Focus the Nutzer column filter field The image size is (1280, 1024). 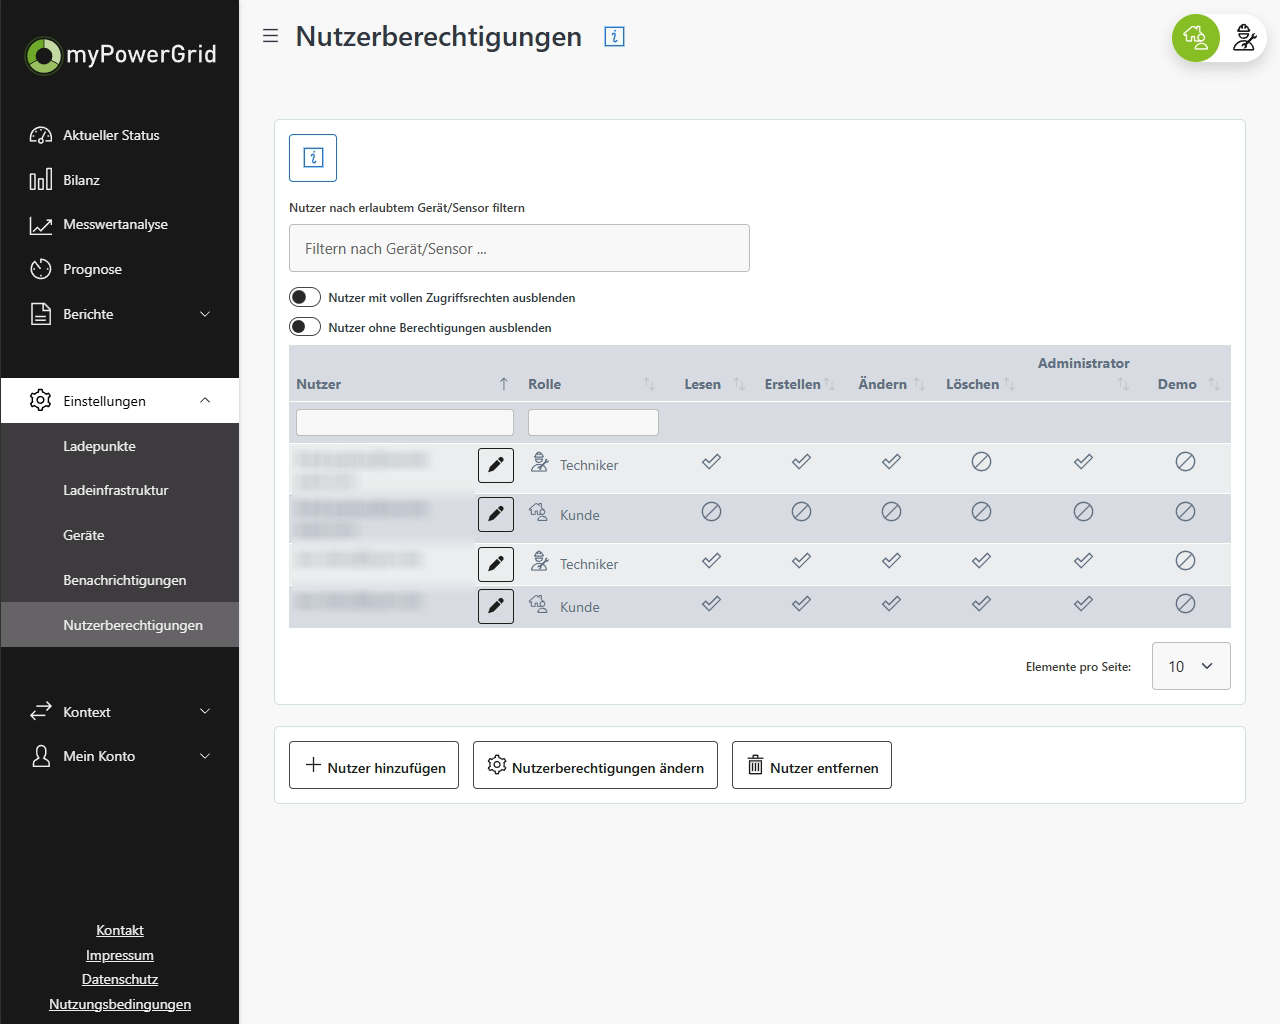(x=405, y=422)
